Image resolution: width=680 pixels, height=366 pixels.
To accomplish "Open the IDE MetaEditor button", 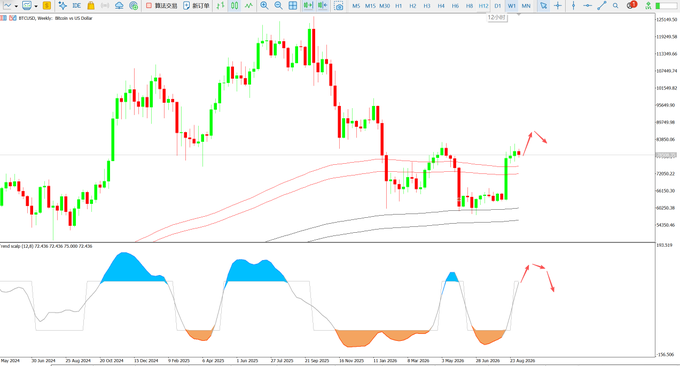I will (x=77, y=6).
